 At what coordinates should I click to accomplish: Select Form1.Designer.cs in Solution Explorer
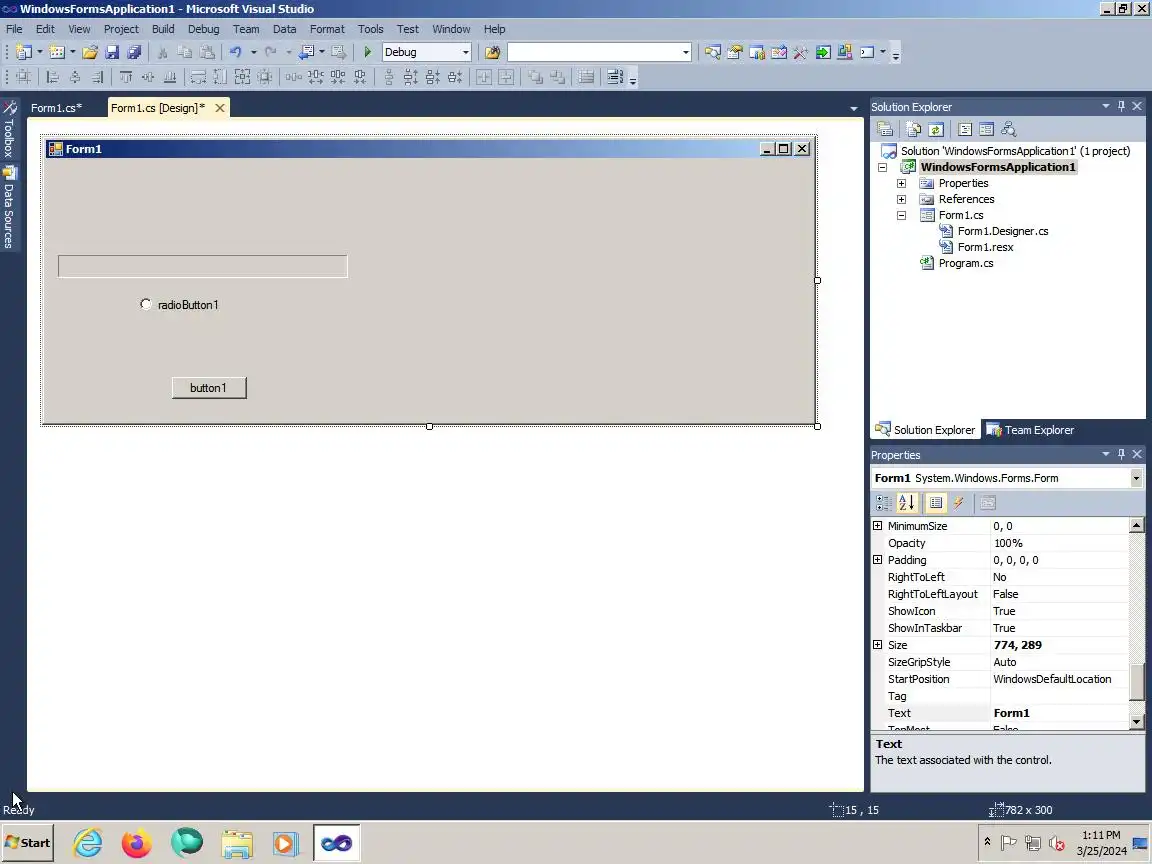click(1002, 231)
